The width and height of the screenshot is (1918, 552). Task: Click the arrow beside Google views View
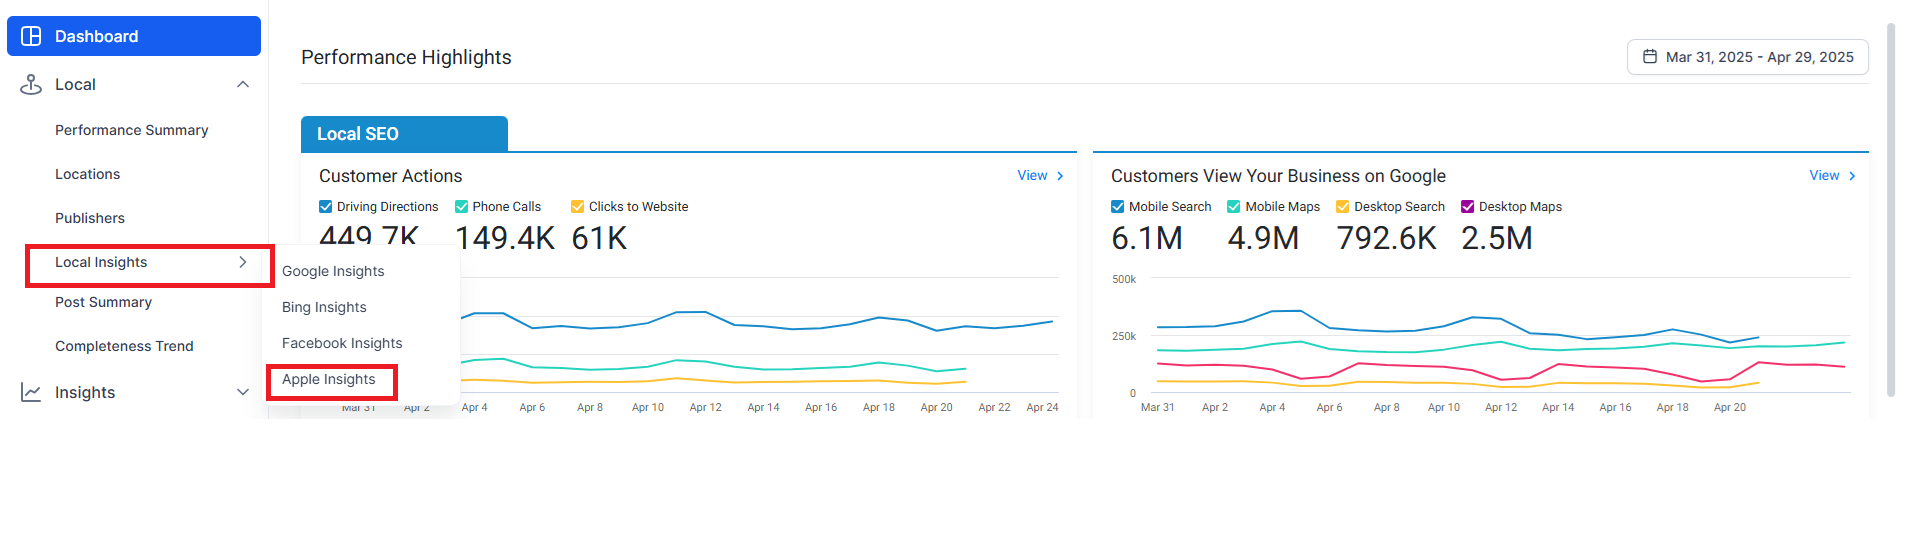[1852, 176]
